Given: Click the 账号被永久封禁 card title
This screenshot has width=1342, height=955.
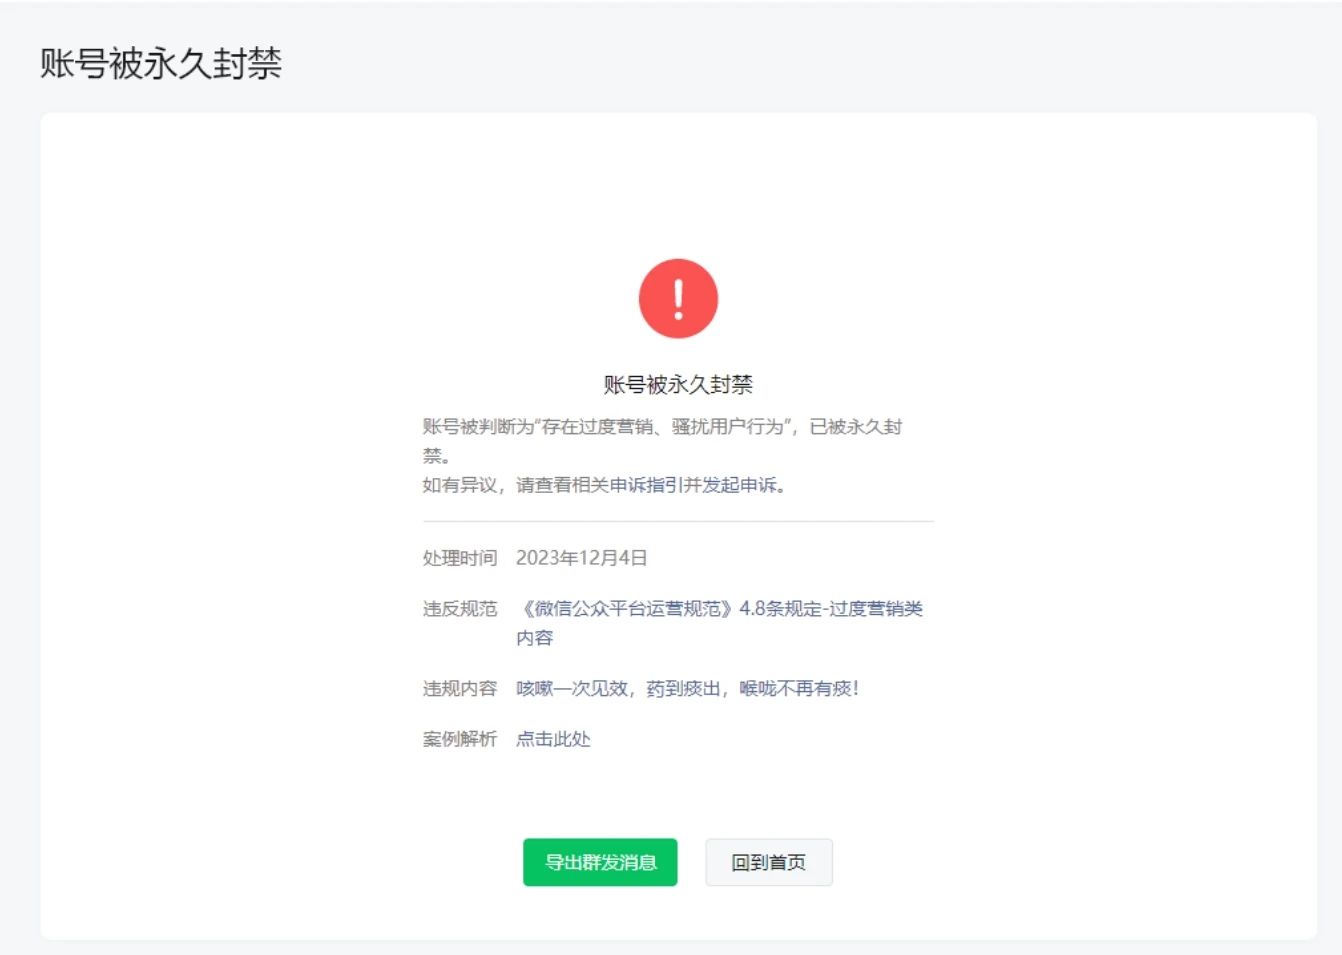Looking at the screenshot, I should [x=679, y=383].
